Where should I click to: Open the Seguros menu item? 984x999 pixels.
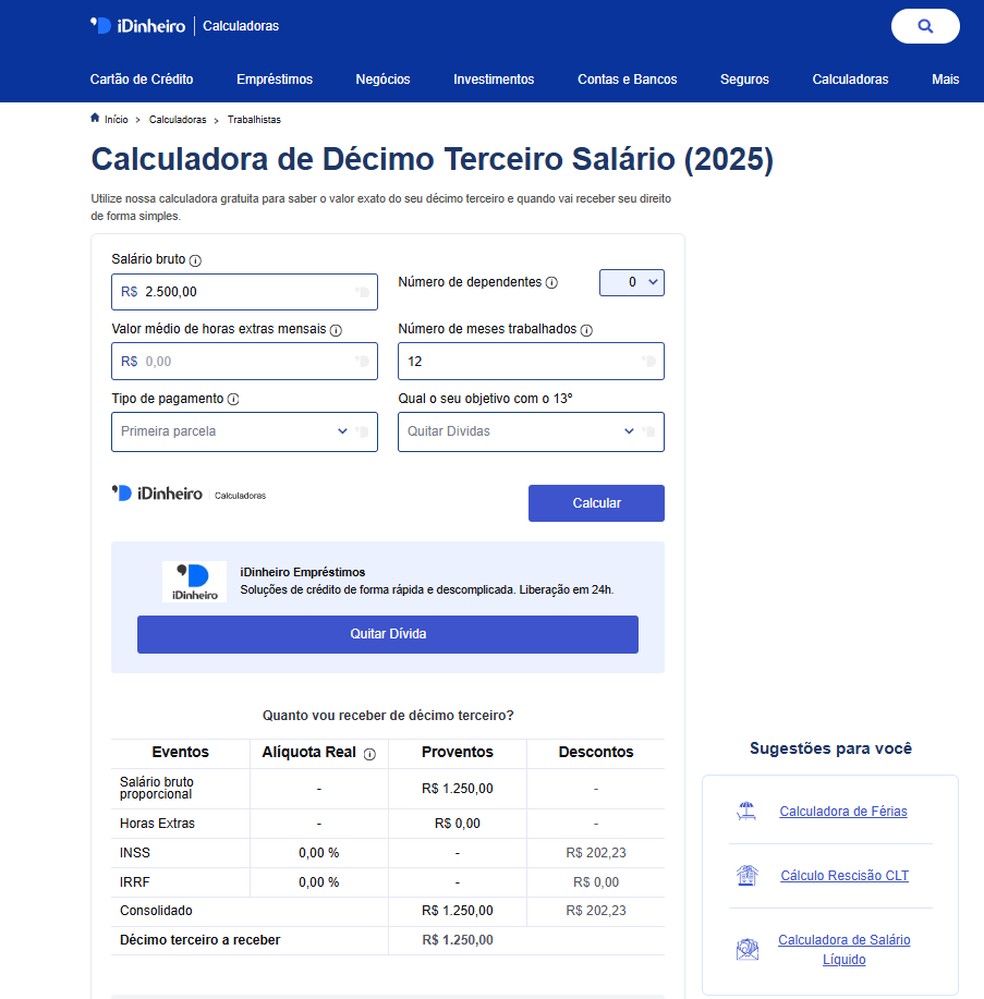[x=744, y=79]
